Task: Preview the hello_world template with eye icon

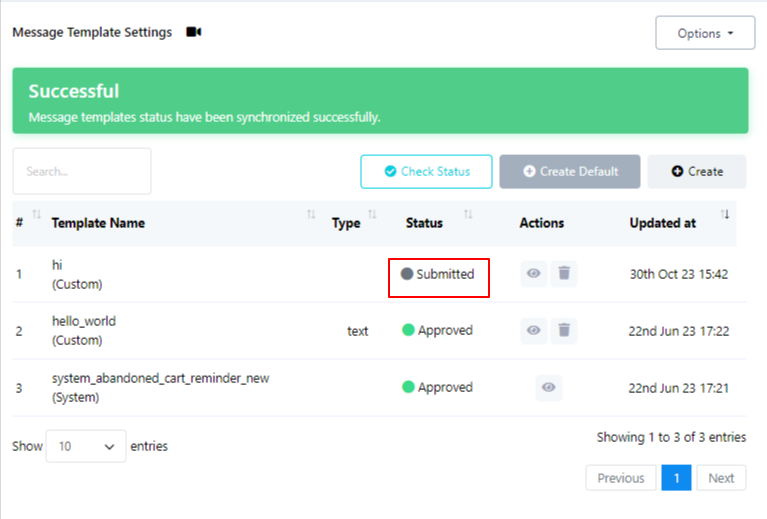Action: click(535, 330)
